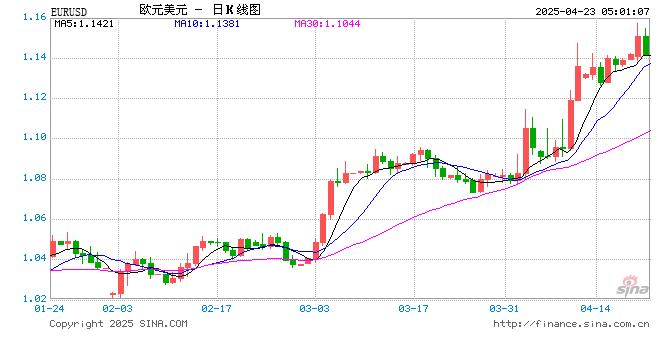Click the last green candlestick on the chart
Image resolution: width=660 pixels, height=360 pixels.
(x=646, y=45)
